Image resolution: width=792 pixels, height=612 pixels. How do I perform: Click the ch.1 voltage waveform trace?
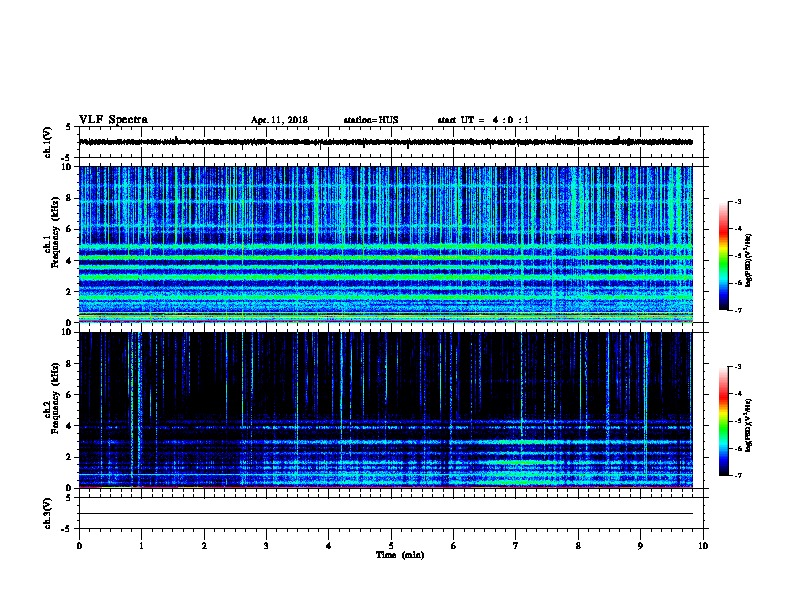386,142
